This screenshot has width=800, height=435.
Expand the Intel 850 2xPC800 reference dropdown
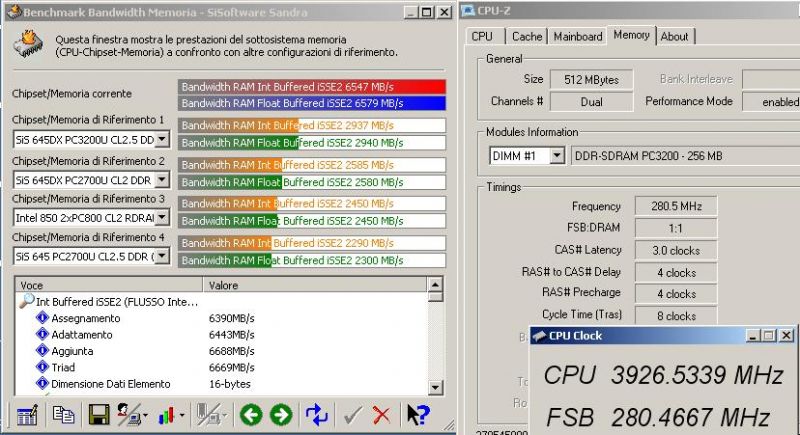pyautogui.click(x=162, y=218)
